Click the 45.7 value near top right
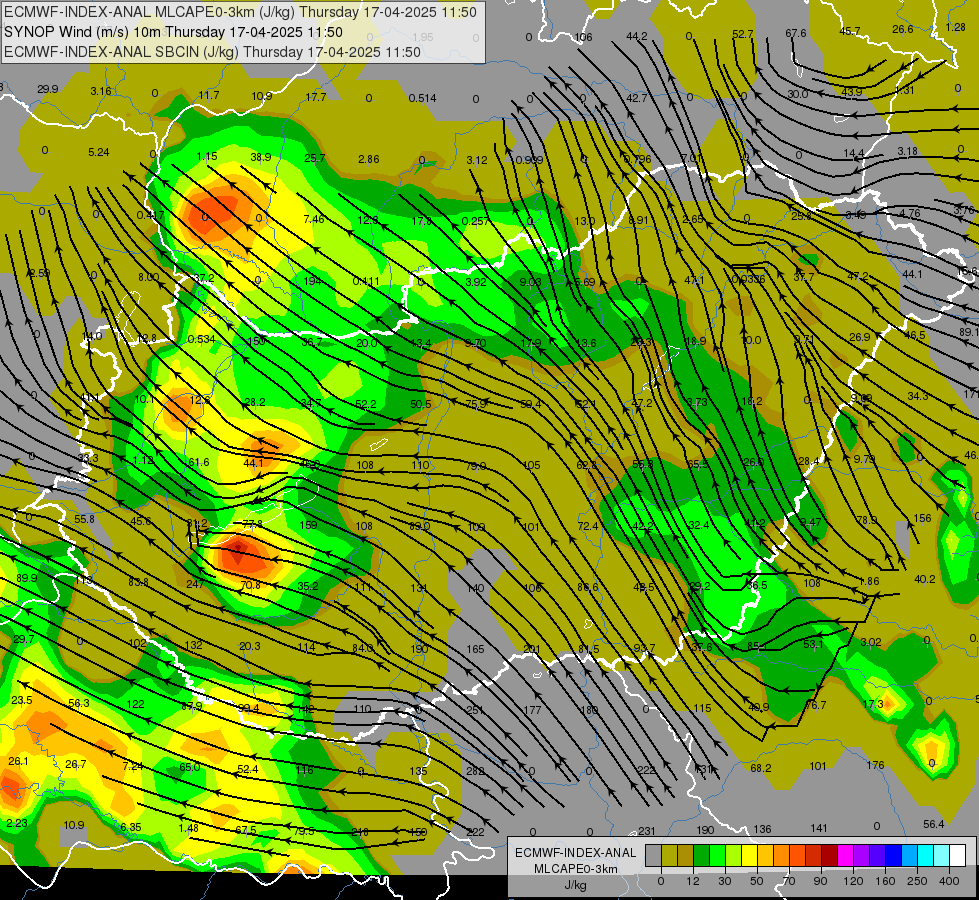Image resolution: width=979 pixels, height=900 pixels. tap(850, 31)
